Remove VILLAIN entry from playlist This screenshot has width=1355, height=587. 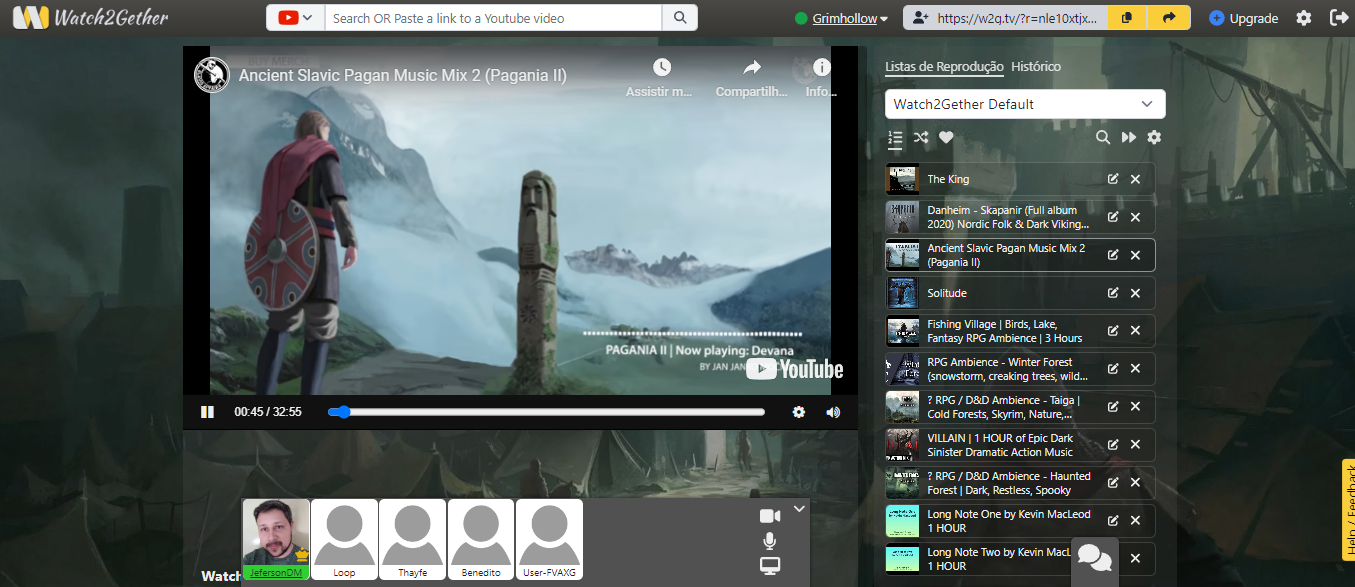pos(1135,445)
